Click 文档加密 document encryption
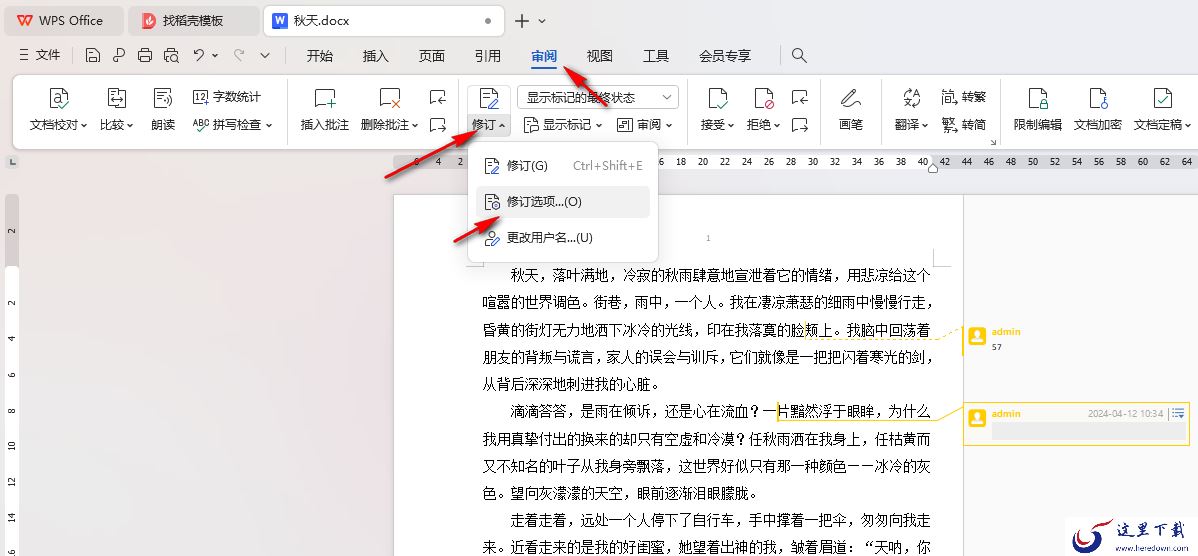 pyautogui.click(x=1098, y=110)
